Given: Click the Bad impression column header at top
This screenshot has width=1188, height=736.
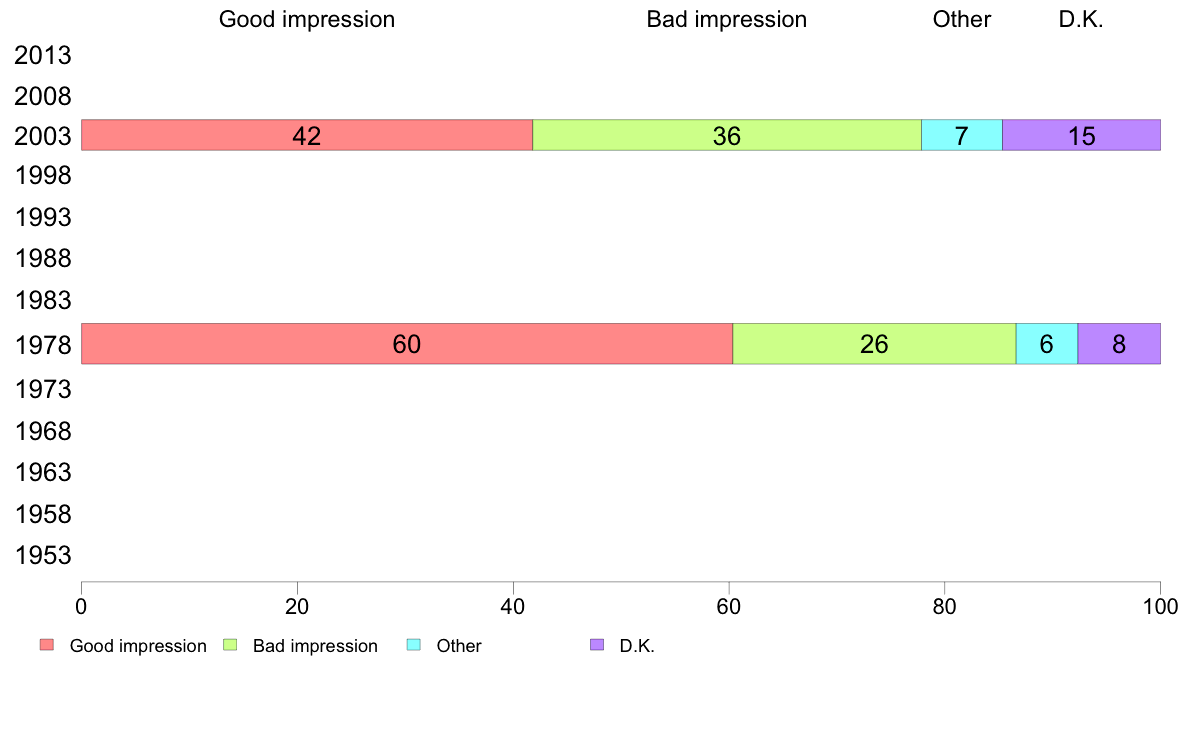Looking at the screenshot, I should [x=727, y=20].
